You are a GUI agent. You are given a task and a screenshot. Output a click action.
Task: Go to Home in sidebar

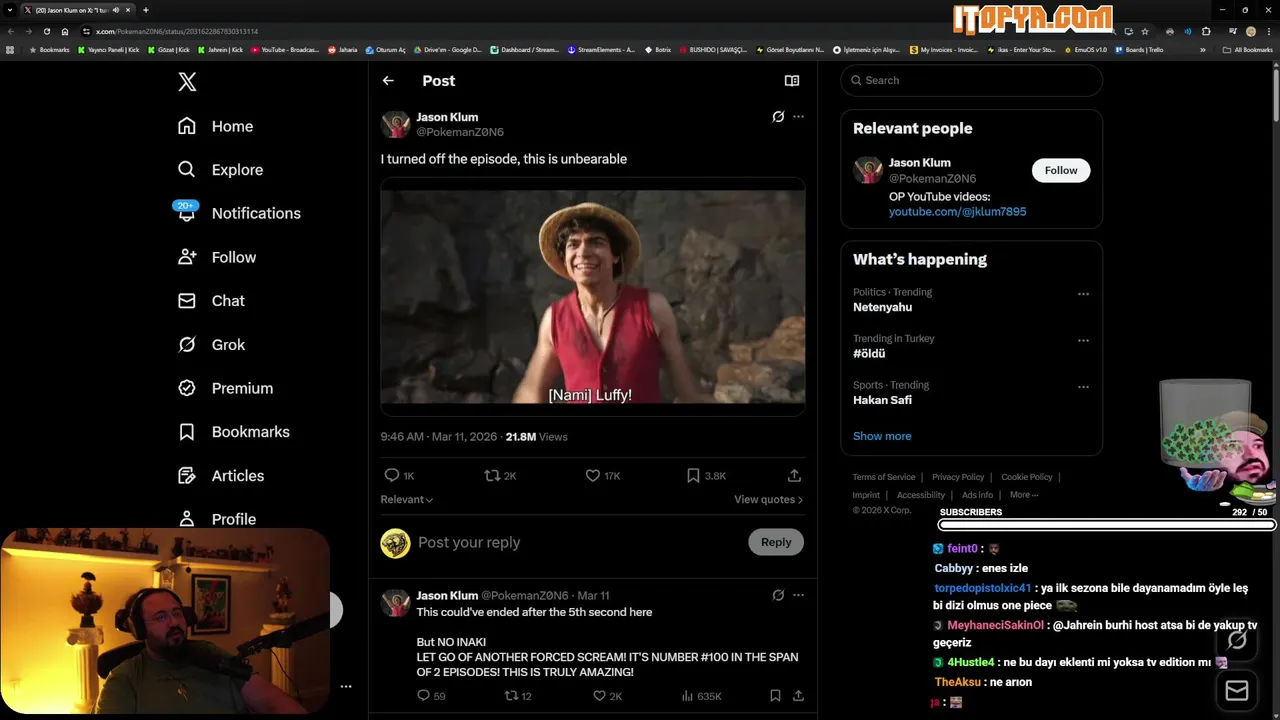[216, 126]
